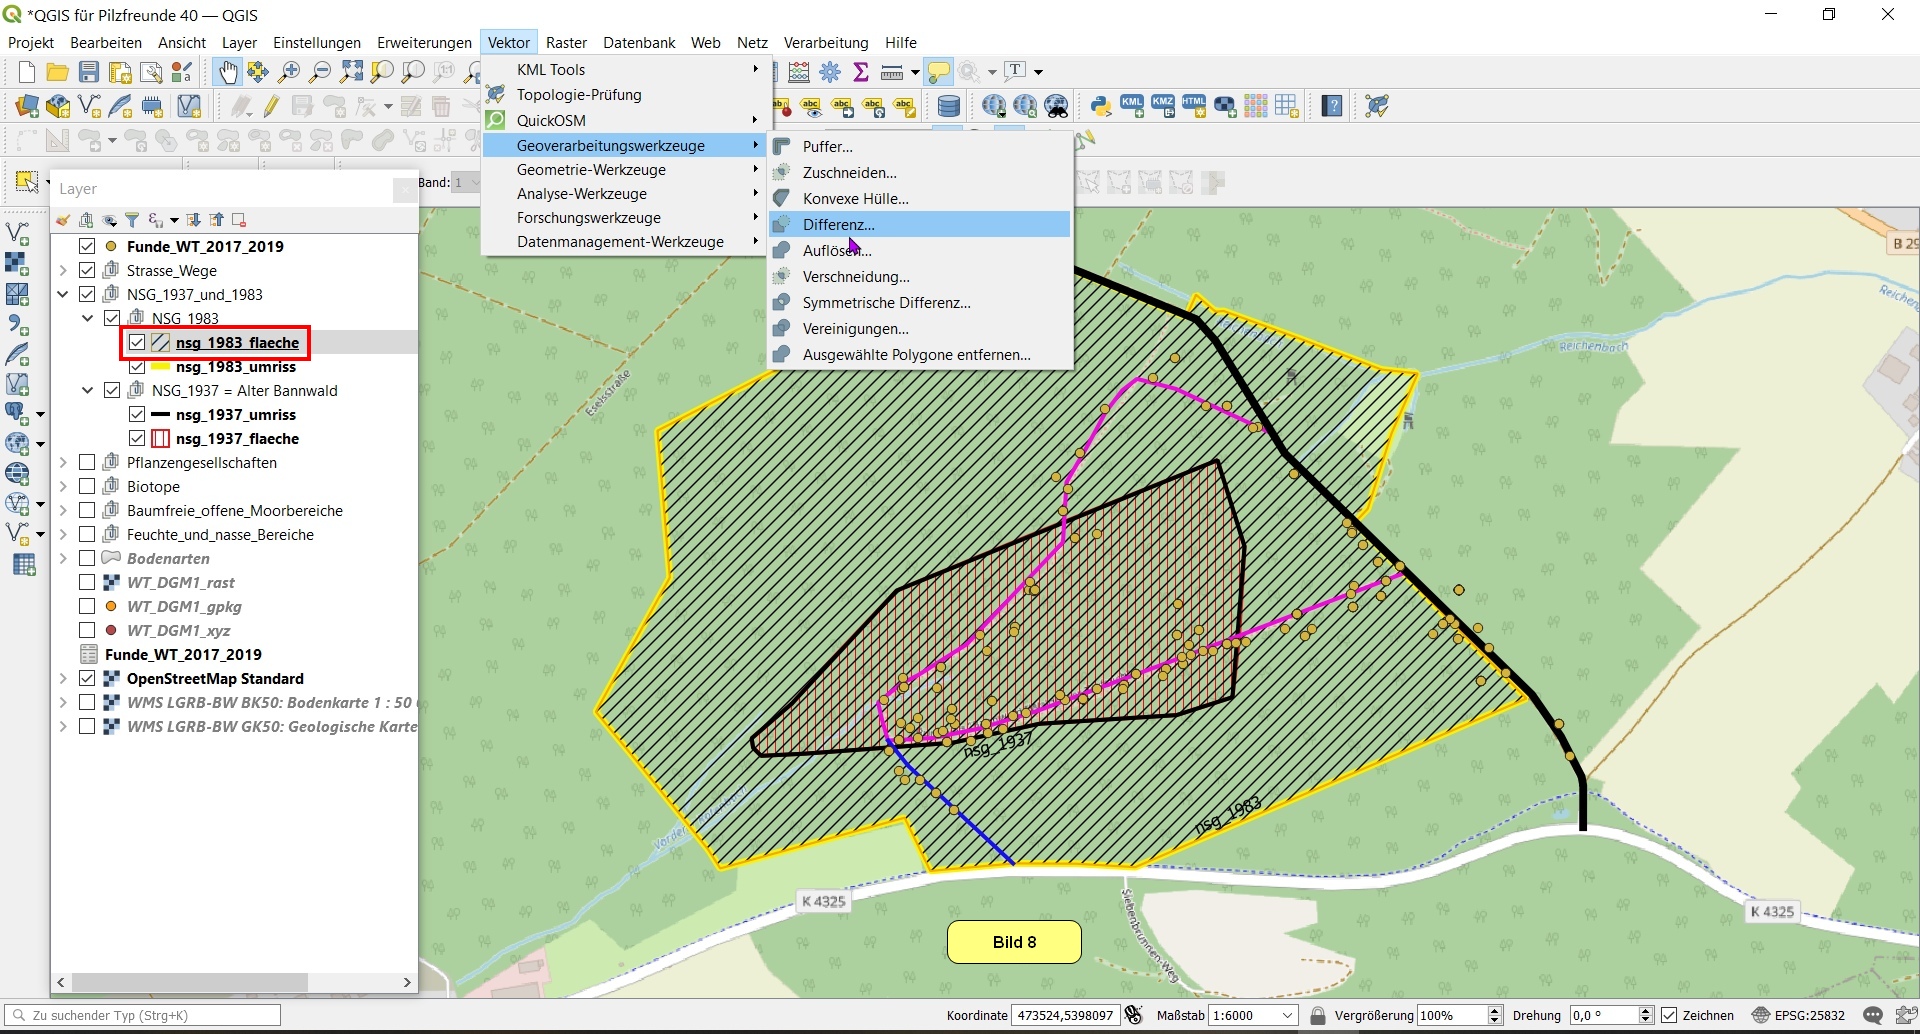The height and width of the screenshot is (1034, 1920).
Task: Toggle the Zeichnen render checkbox
Action: point(1669,1015)
